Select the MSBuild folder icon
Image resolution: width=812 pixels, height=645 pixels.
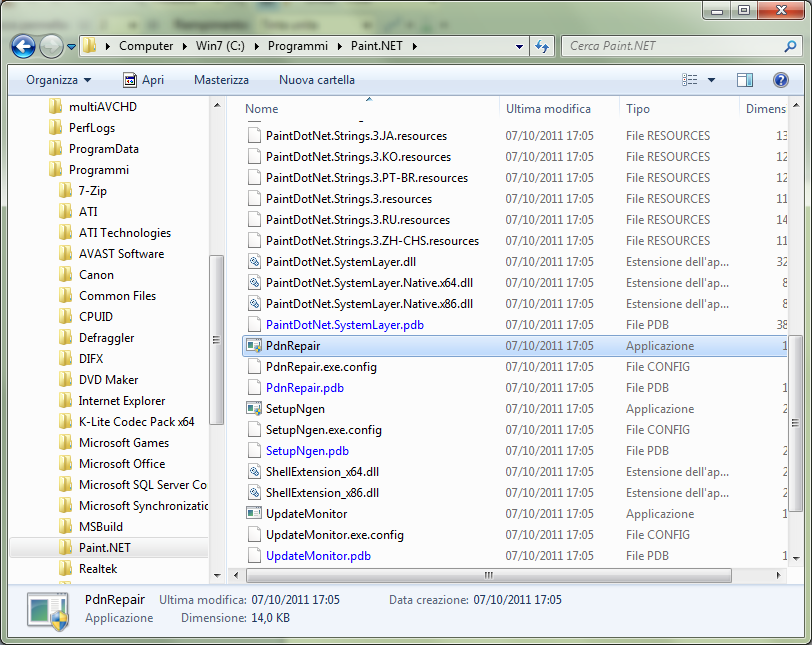[x=65, y=526]
